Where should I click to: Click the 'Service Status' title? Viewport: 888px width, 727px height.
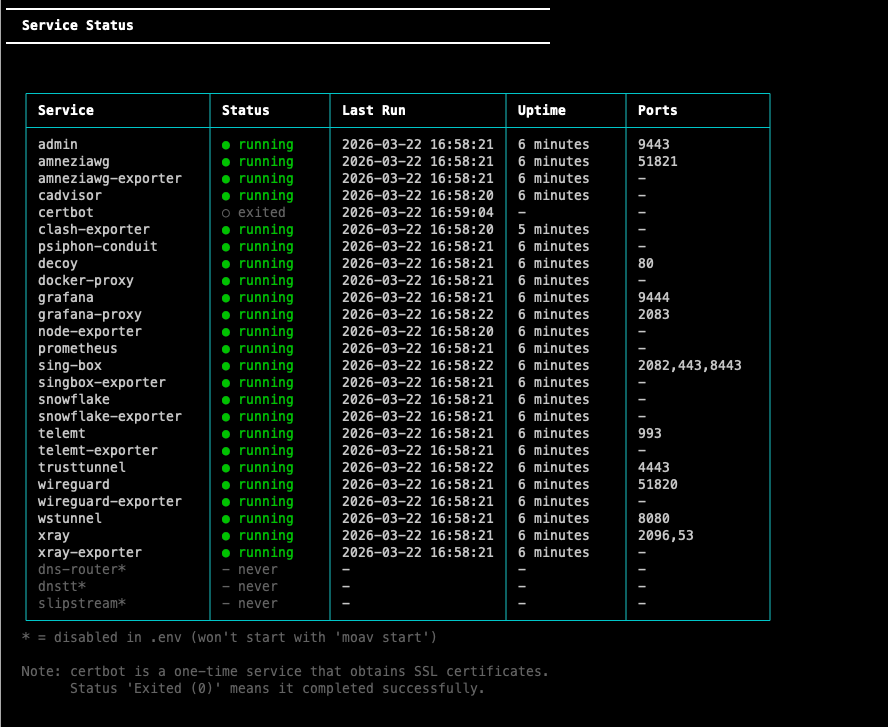pyautogui.click(x=78, y=25)
